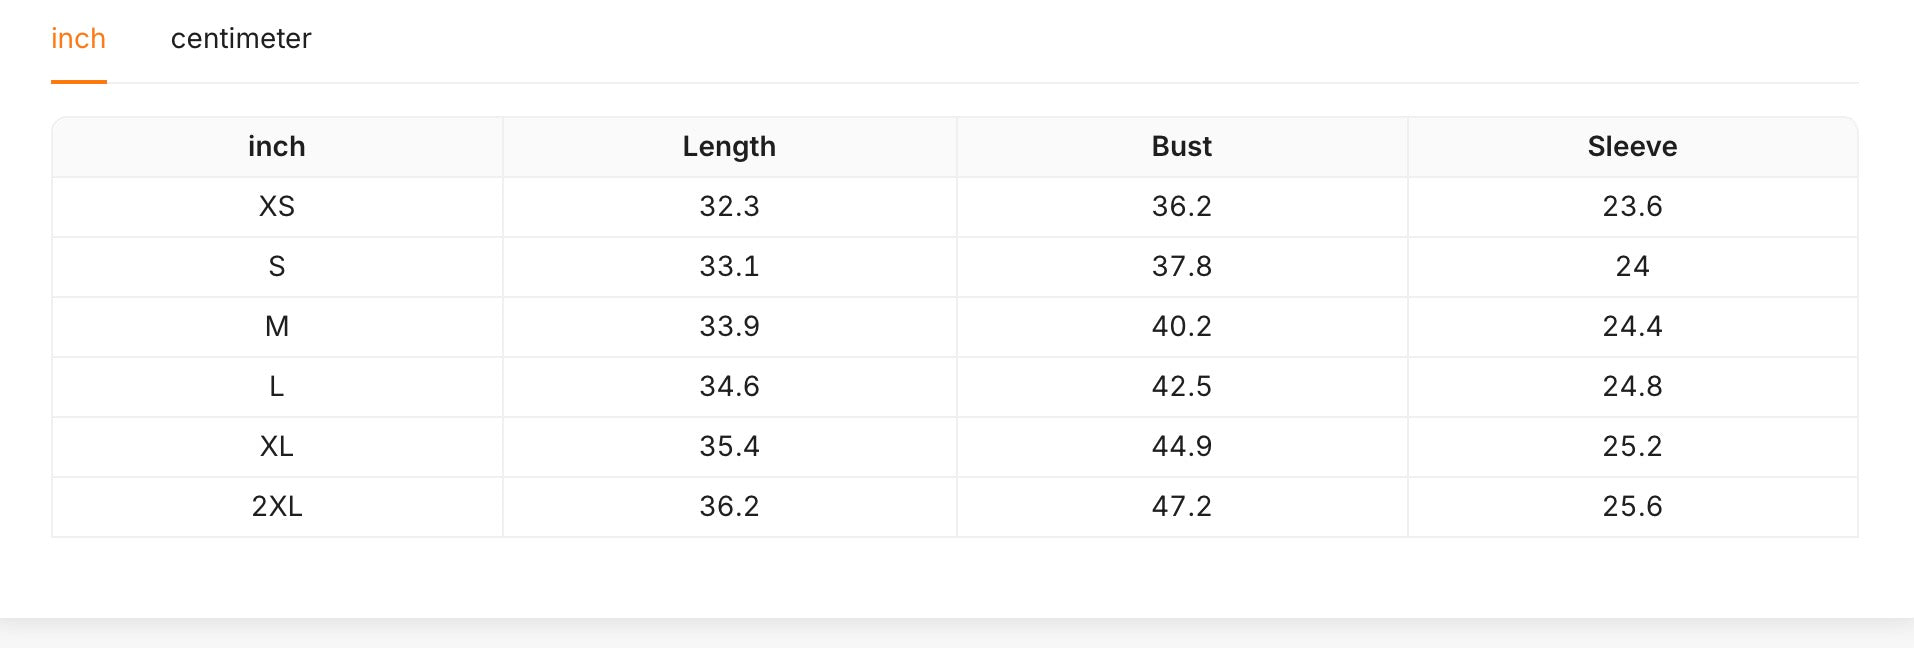Click the Bust column header

1181,147
